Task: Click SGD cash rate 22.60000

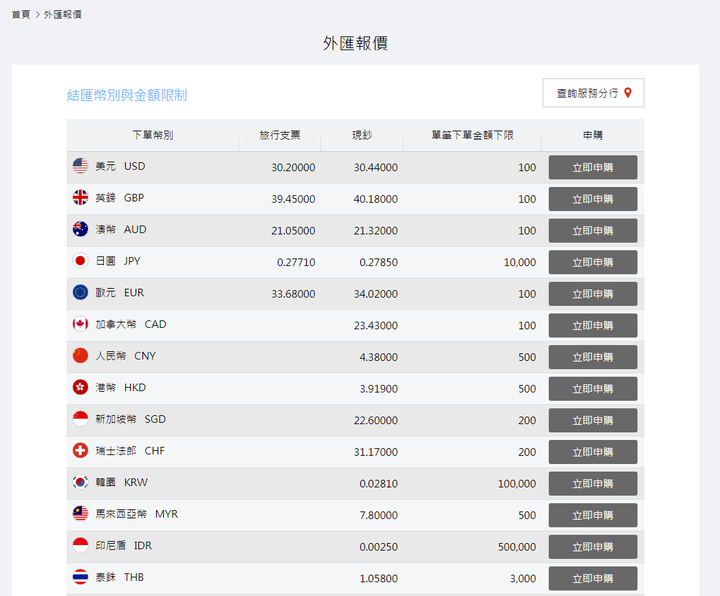Action: [x=376, y=421]
